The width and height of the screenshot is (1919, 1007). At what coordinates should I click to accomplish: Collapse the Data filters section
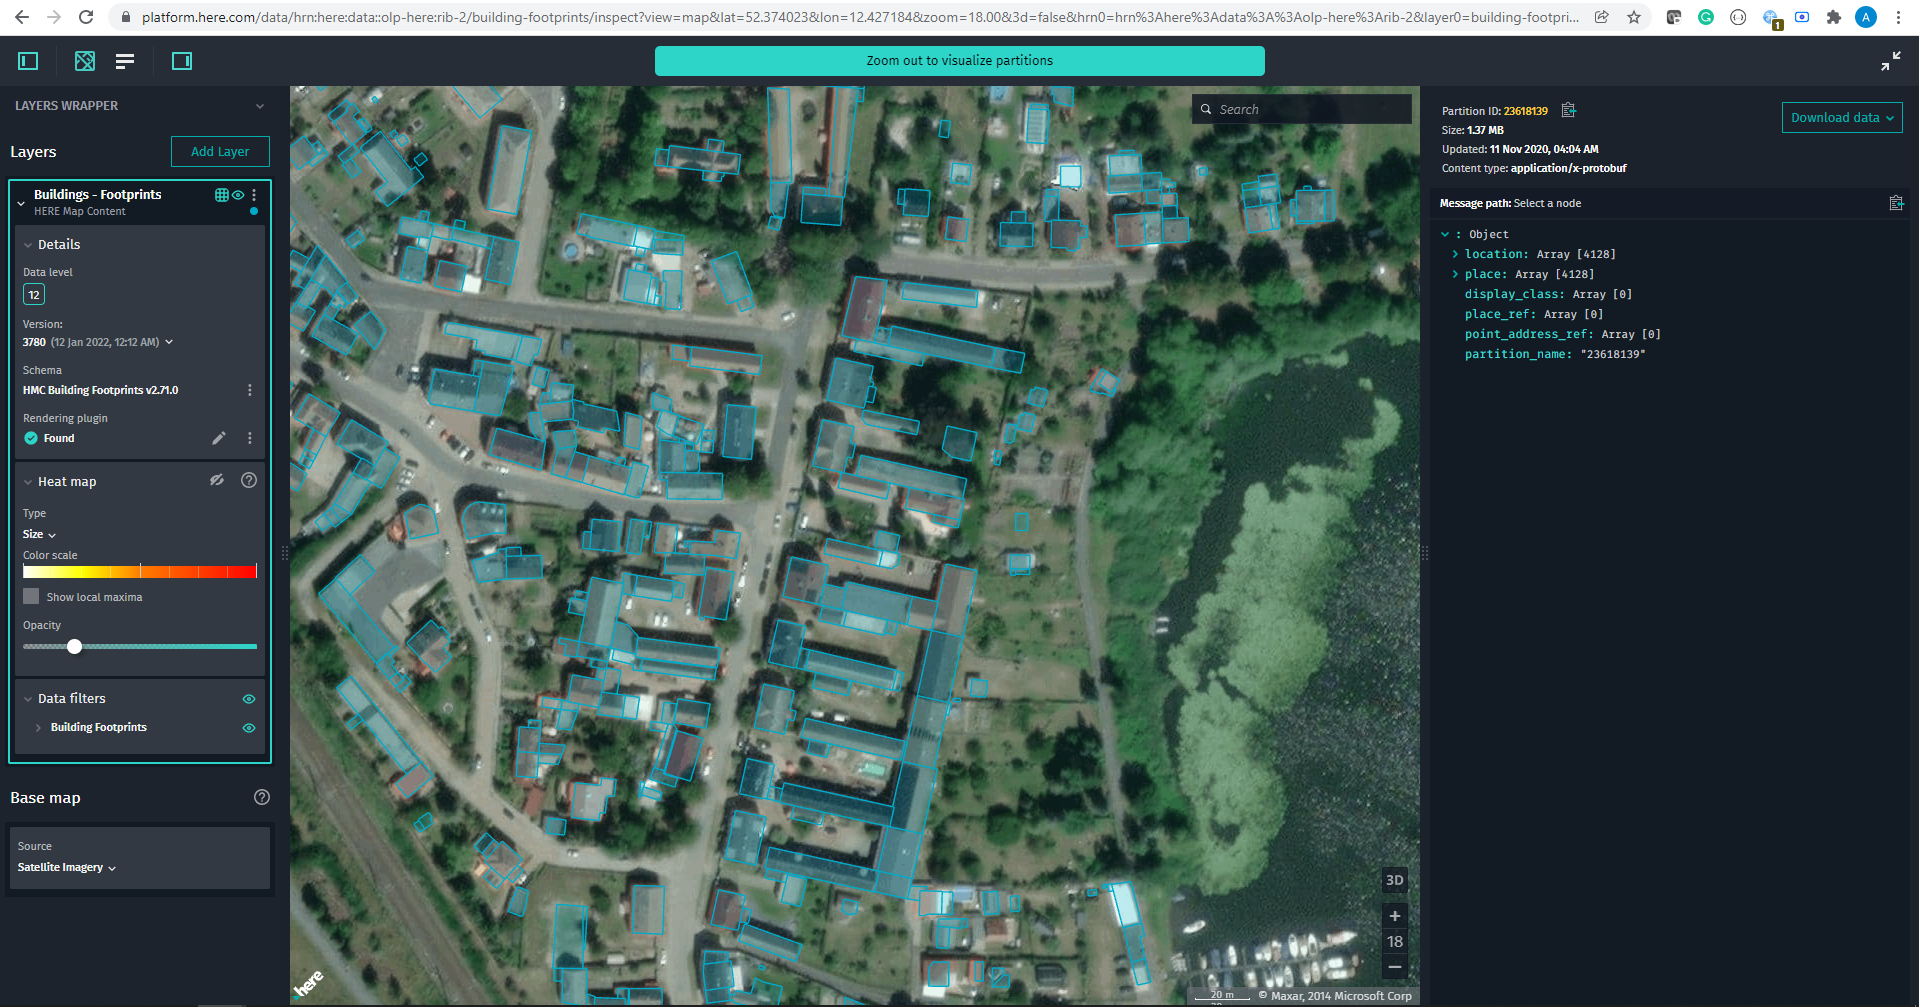pyautogui.click(x=28, y=699)
